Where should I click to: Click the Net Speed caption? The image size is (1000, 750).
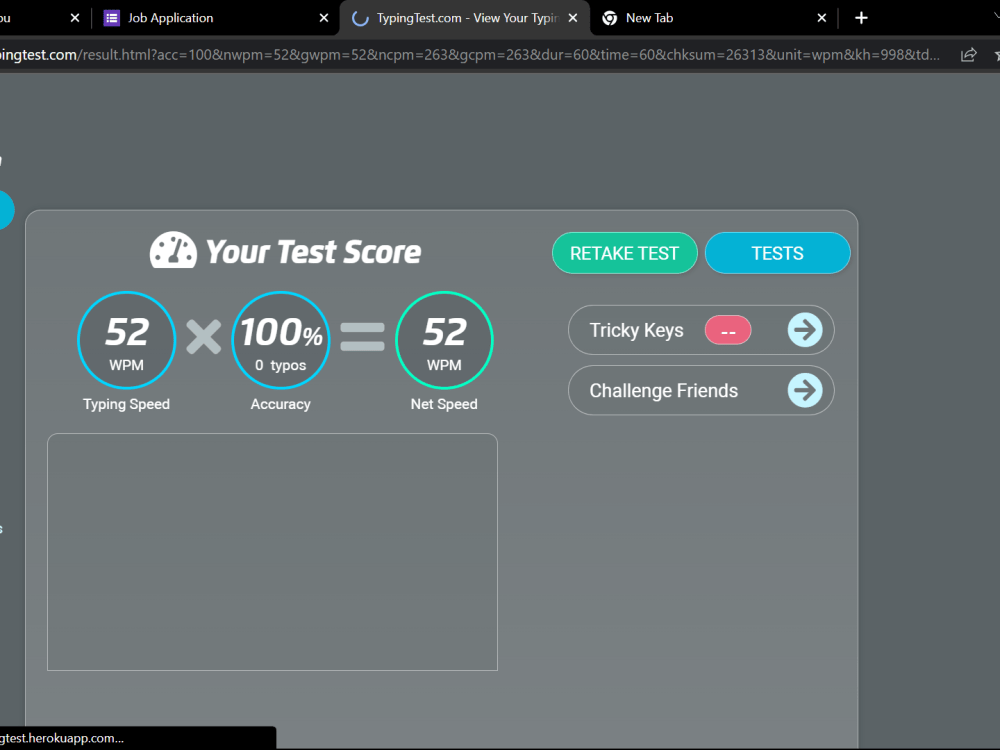coord(444,404)
